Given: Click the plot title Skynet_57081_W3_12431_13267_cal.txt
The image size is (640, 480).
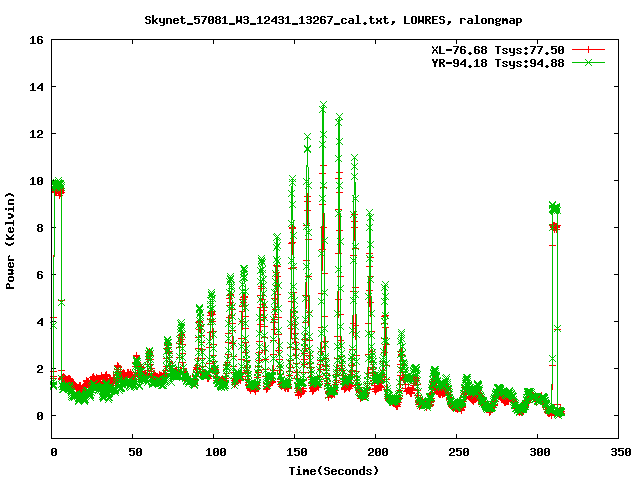Looking at the screenshot, I should point(270,20).
